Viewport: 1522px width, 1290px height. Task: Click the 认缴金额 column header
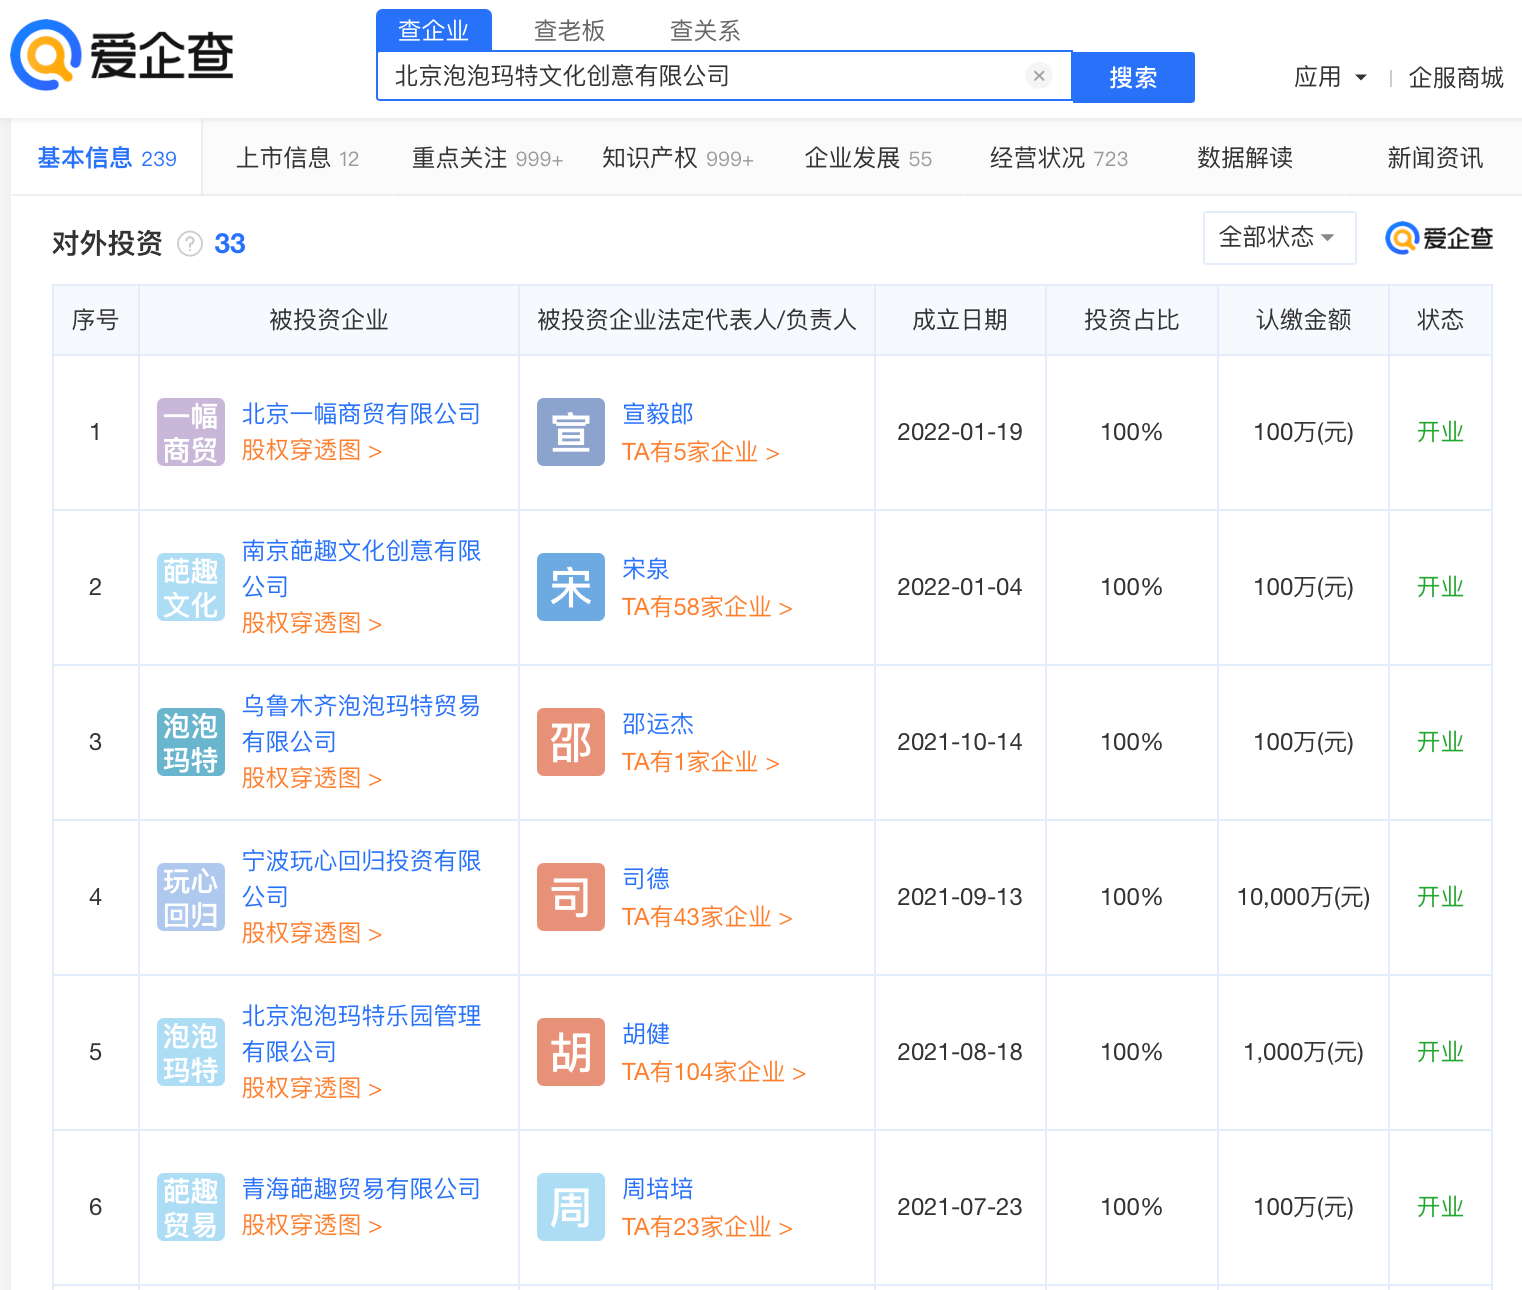pos(1303,320)
